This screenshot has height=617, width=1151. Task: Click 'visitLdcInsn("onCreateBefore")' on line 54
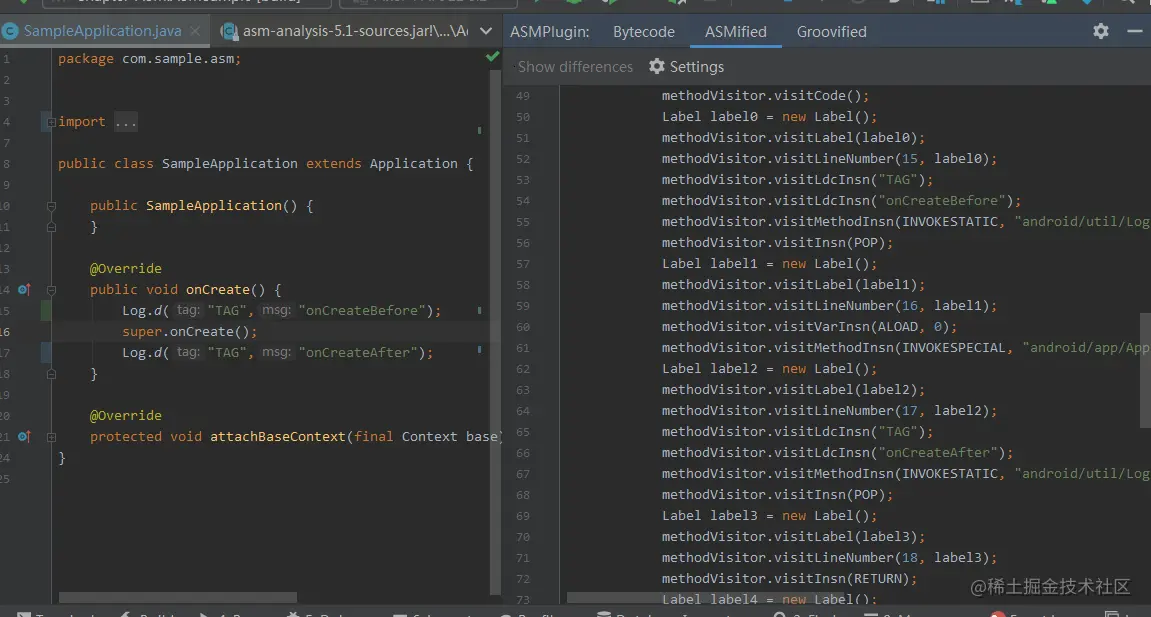pyautogui.click(x=841, y=200)
